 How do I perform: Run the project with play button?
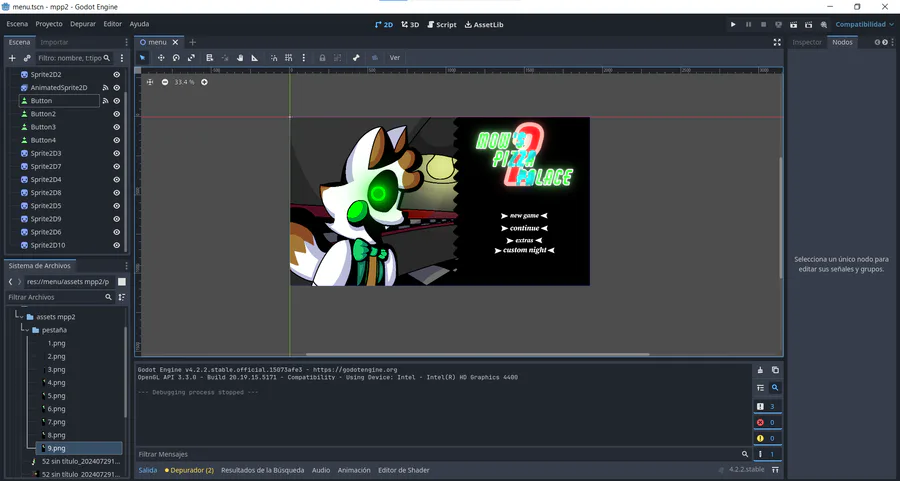tap(733, 24)
